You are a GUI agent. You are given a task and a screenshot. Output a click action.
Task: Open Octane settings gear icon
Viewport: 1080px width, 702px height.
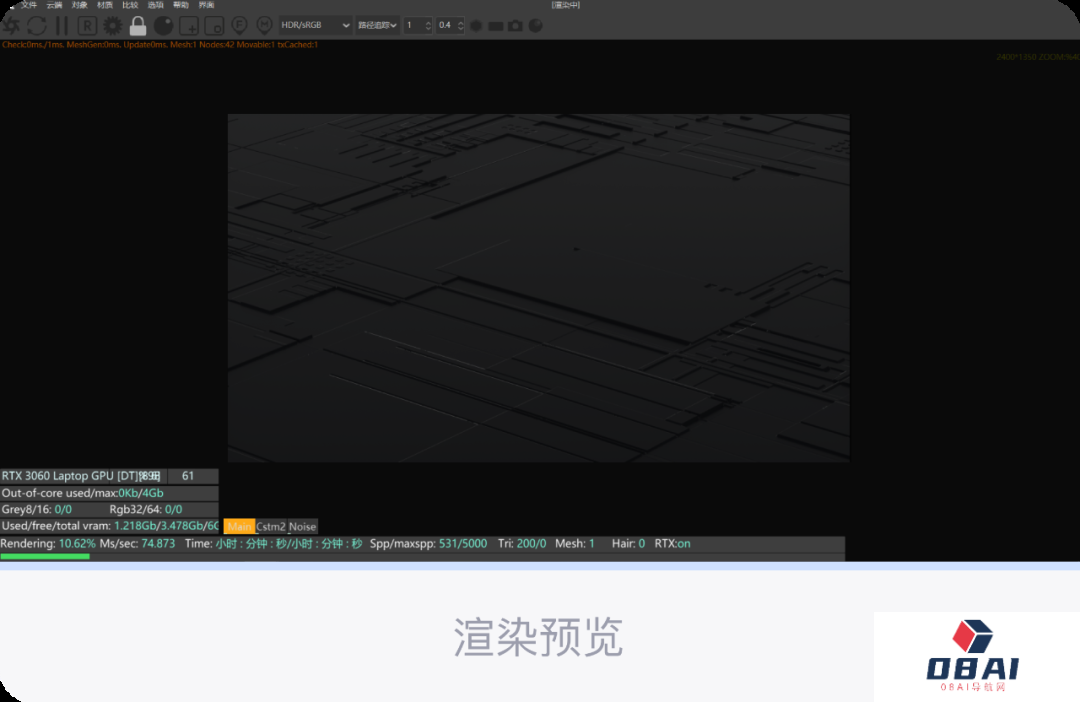(x=112, y=25)
